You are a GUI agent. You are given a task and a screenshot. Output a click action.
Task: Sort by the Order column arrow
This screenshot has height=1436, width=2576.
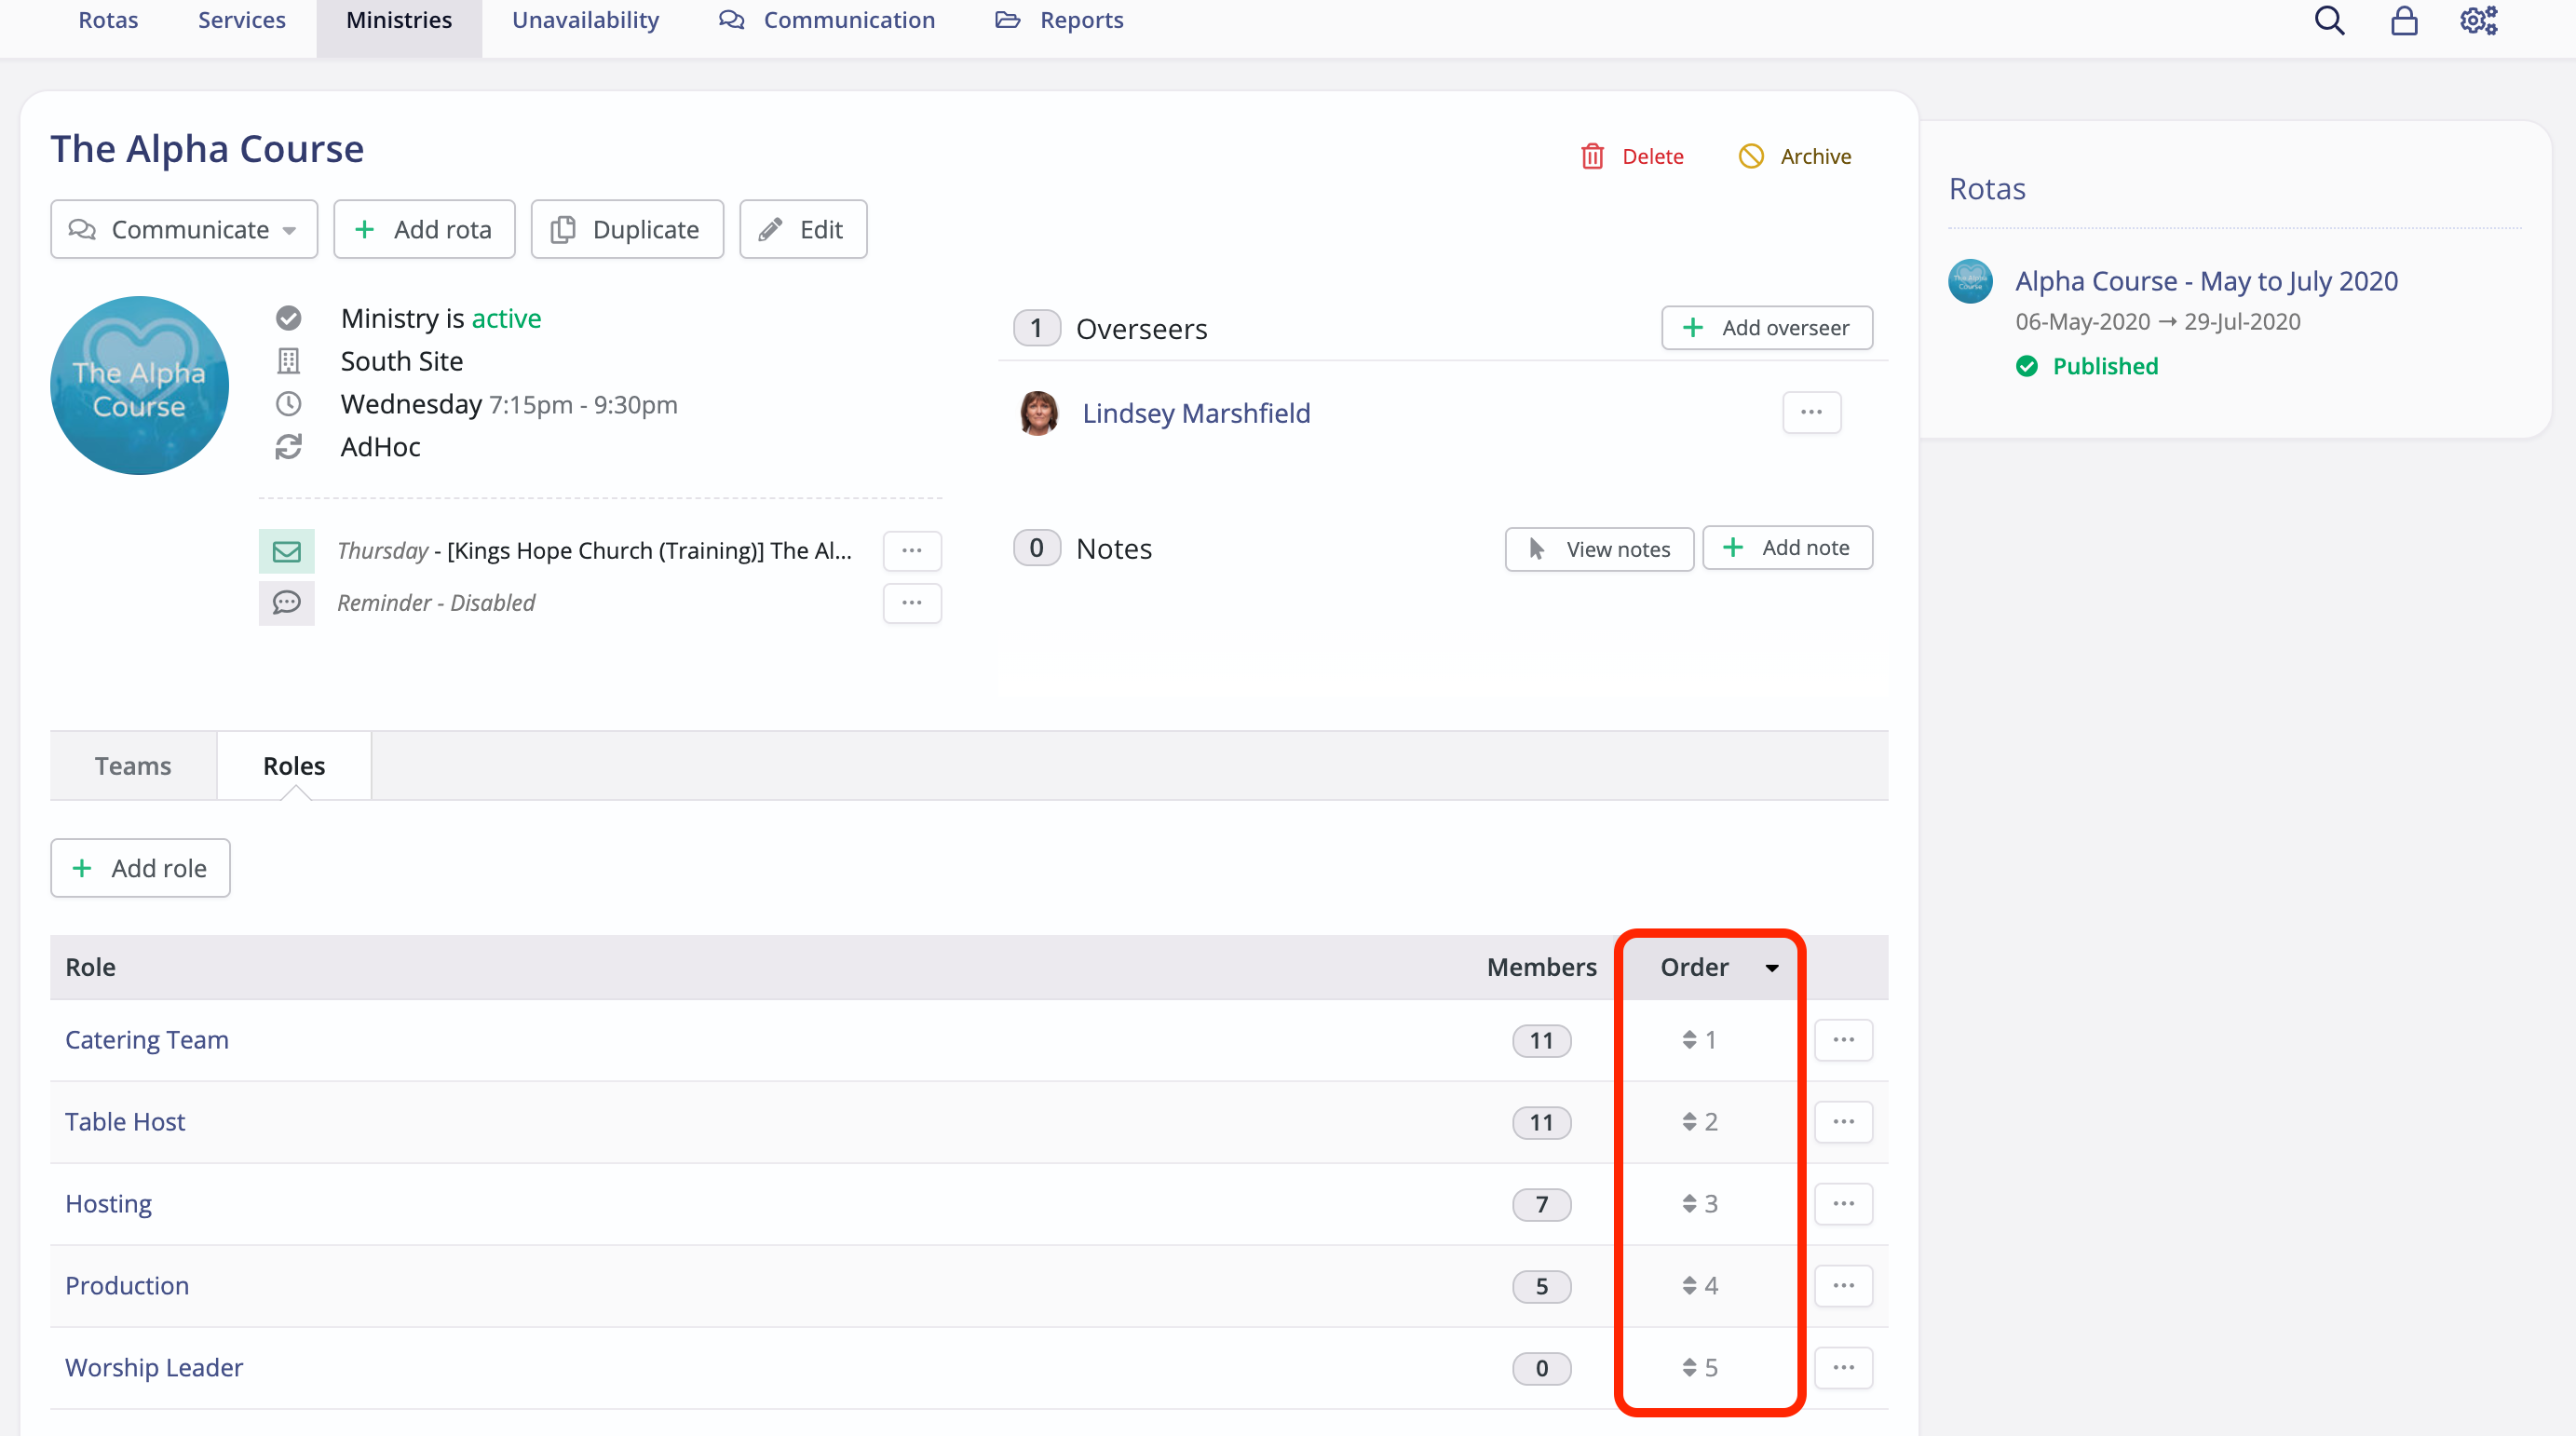tap(1771, 968)
